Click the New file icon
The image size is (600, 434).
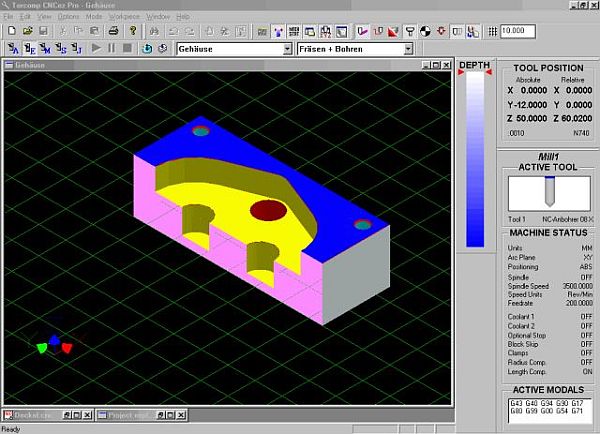tap(10, 31)
